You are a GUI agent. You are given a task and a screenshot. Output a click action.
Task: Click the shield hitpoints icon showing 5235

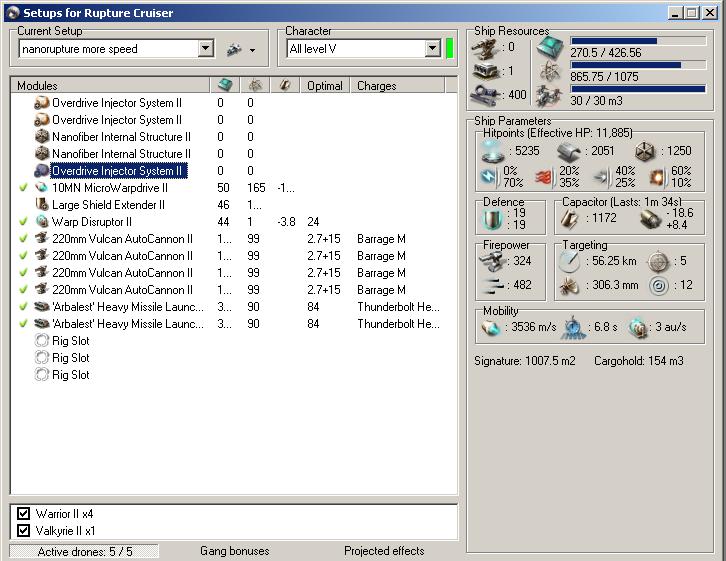click(493, 152)
